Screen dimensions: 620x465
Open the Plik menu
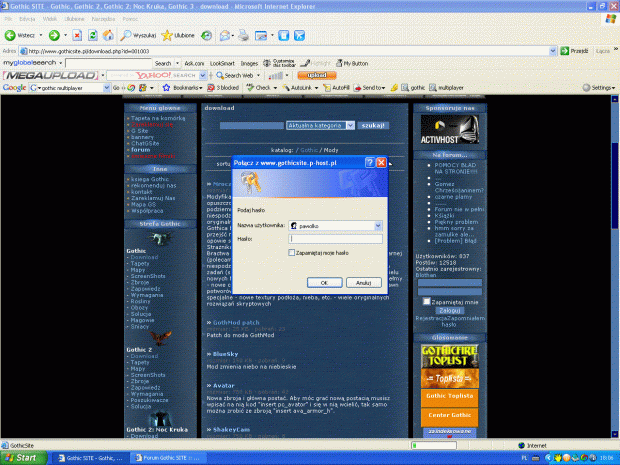click(x=8, y=19)
